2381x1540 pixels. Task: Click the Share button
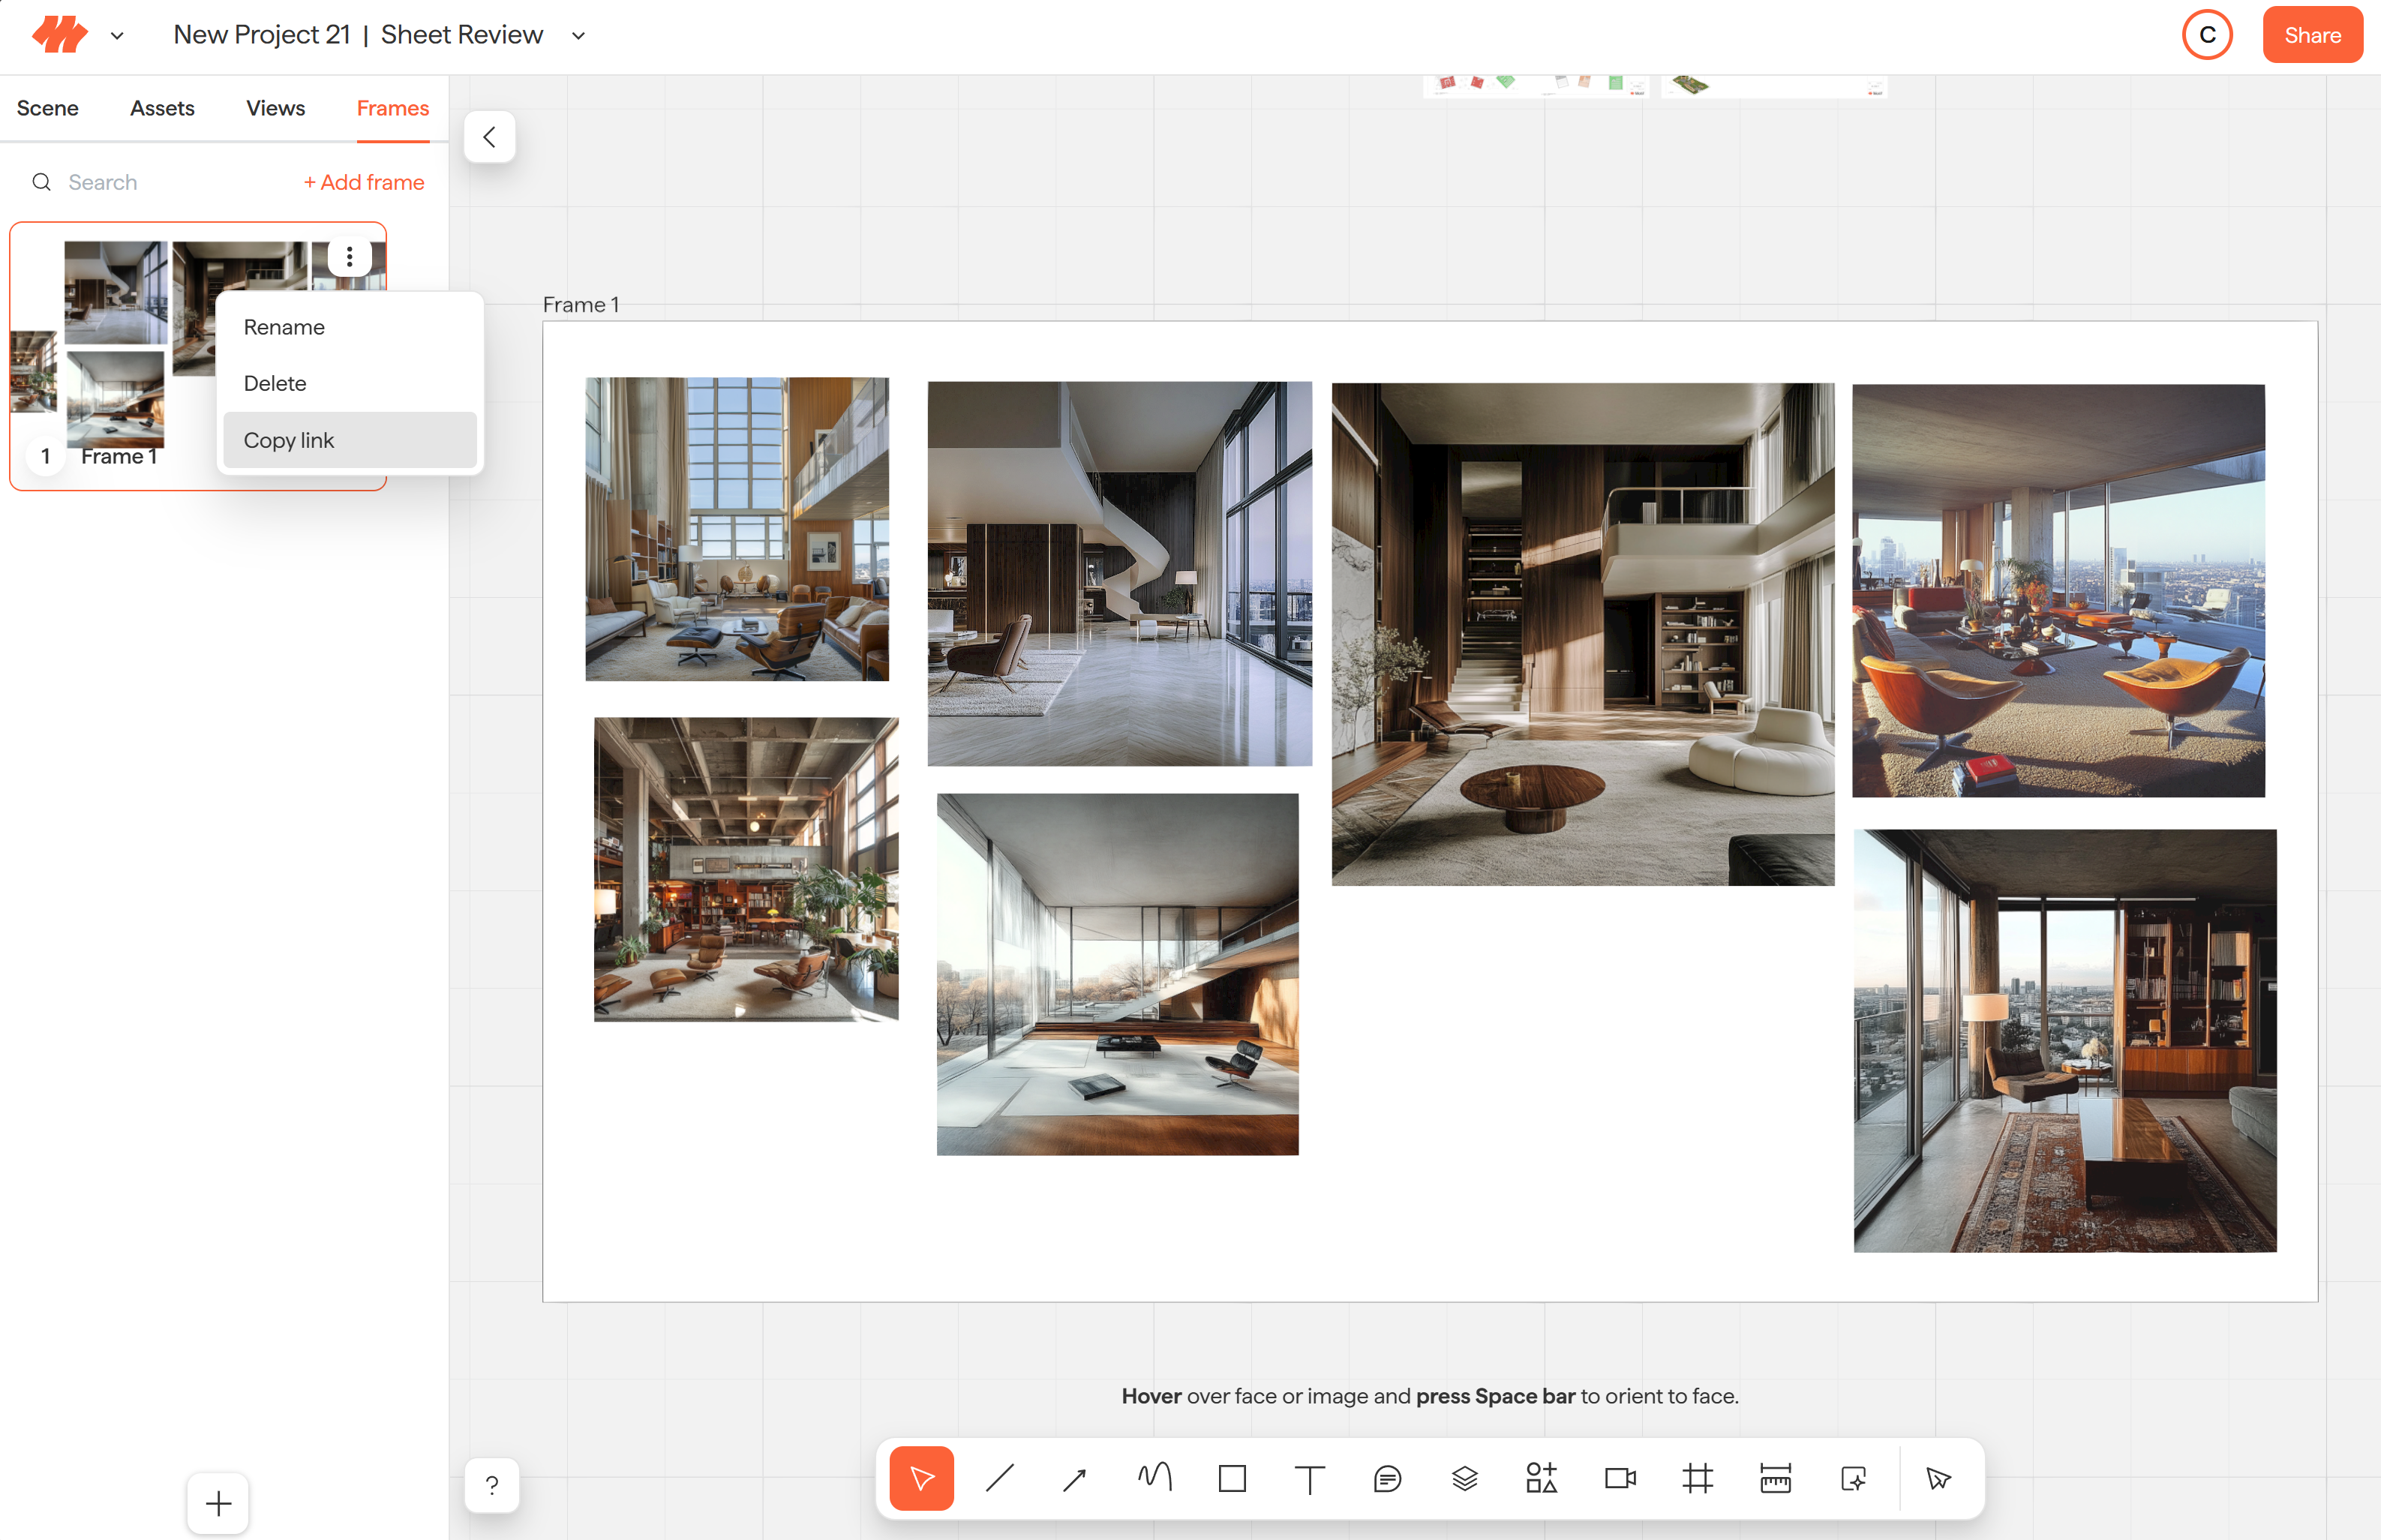click(2312, 35)
